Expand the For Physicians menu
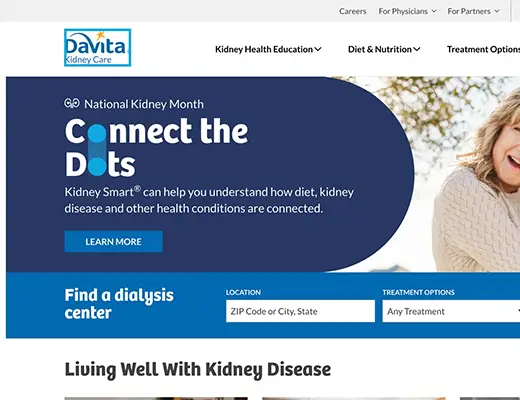Viewport: 520px width, 400px height. point(407,11)
